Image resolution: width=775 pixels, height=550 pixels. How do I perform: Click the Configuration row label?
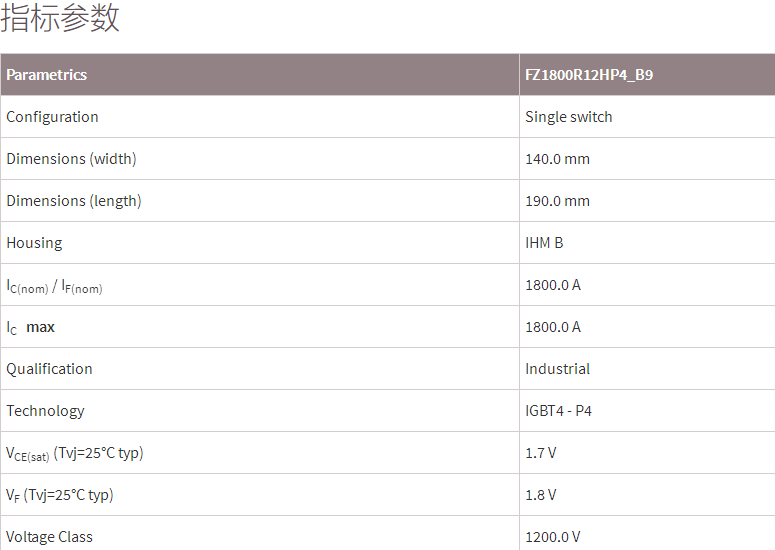52,117
